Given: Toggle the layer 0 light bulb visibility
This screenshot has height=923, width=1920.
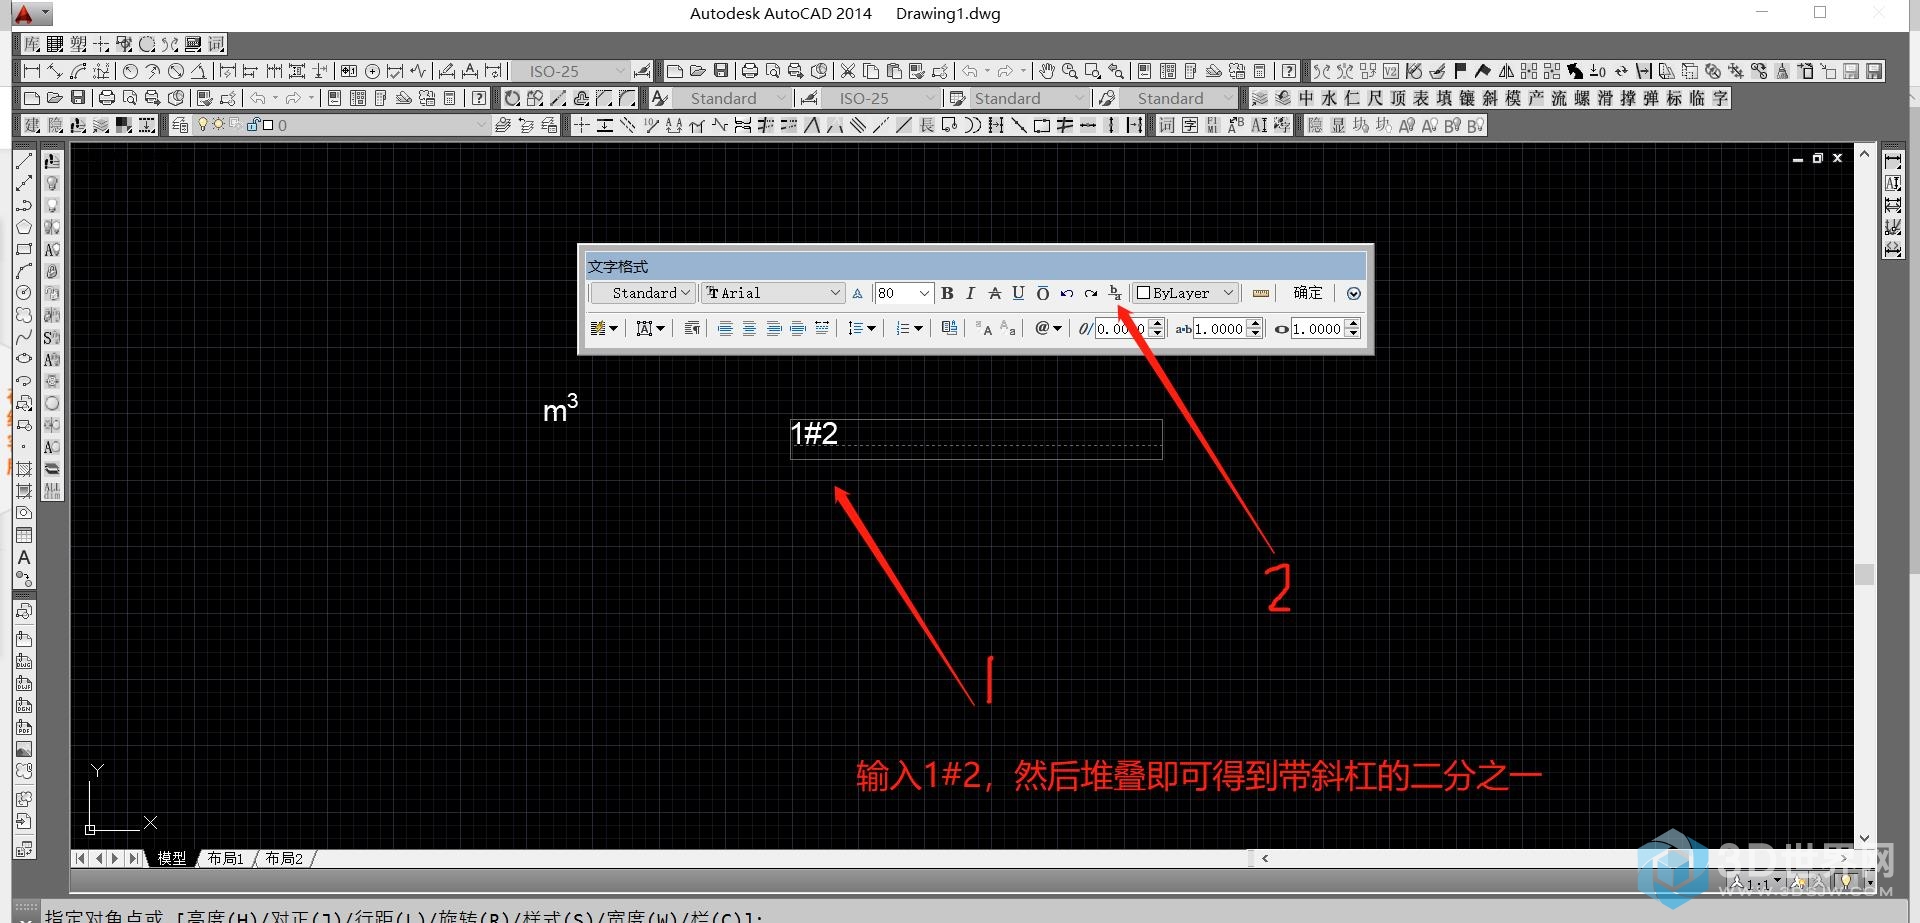Looking at the screenshot, I should tap(204, 125).
